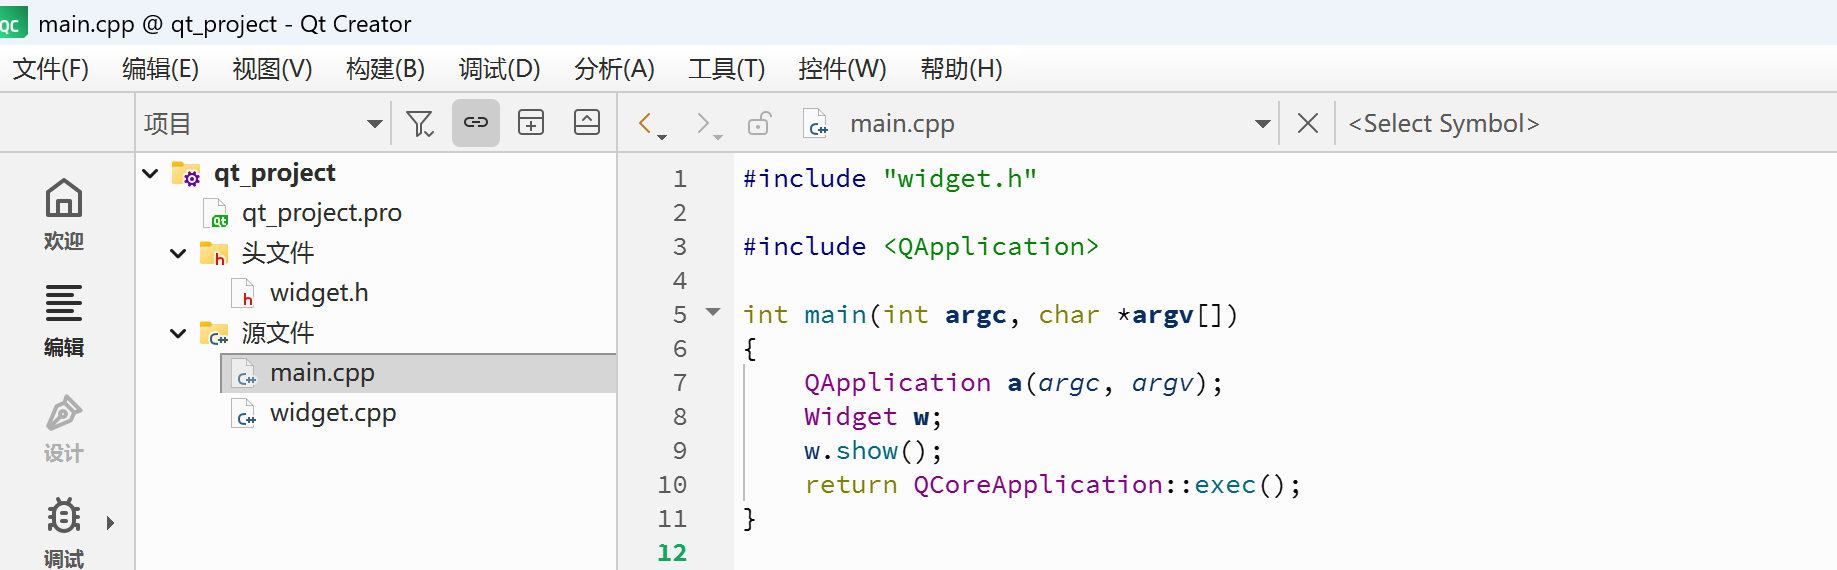Click the <QApplication> include text

point(991,247)
